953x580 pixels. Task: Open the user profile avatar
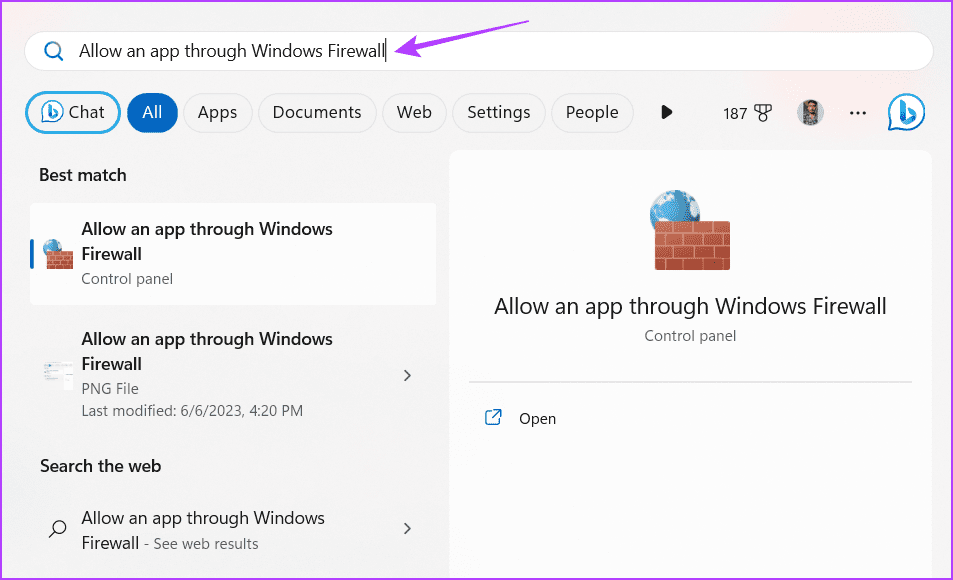pos(810,112)
